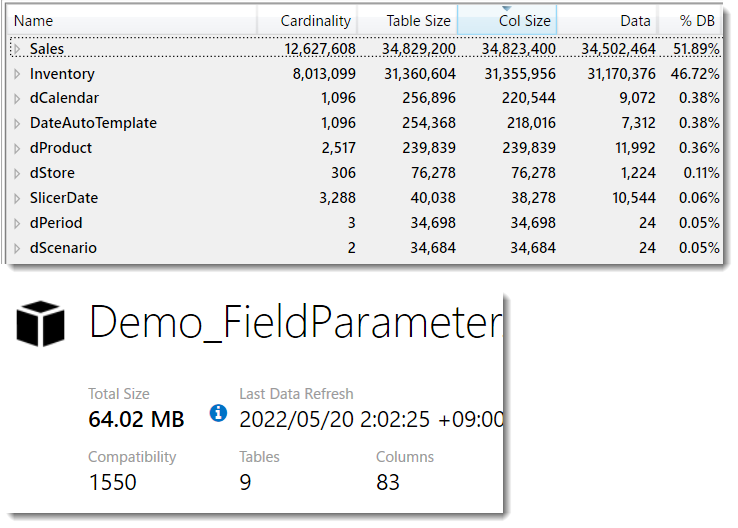Image resolution: width=738 pixels, height=528 pixels.
Task: Select the dCalendar row name
Action: point(64,98)
